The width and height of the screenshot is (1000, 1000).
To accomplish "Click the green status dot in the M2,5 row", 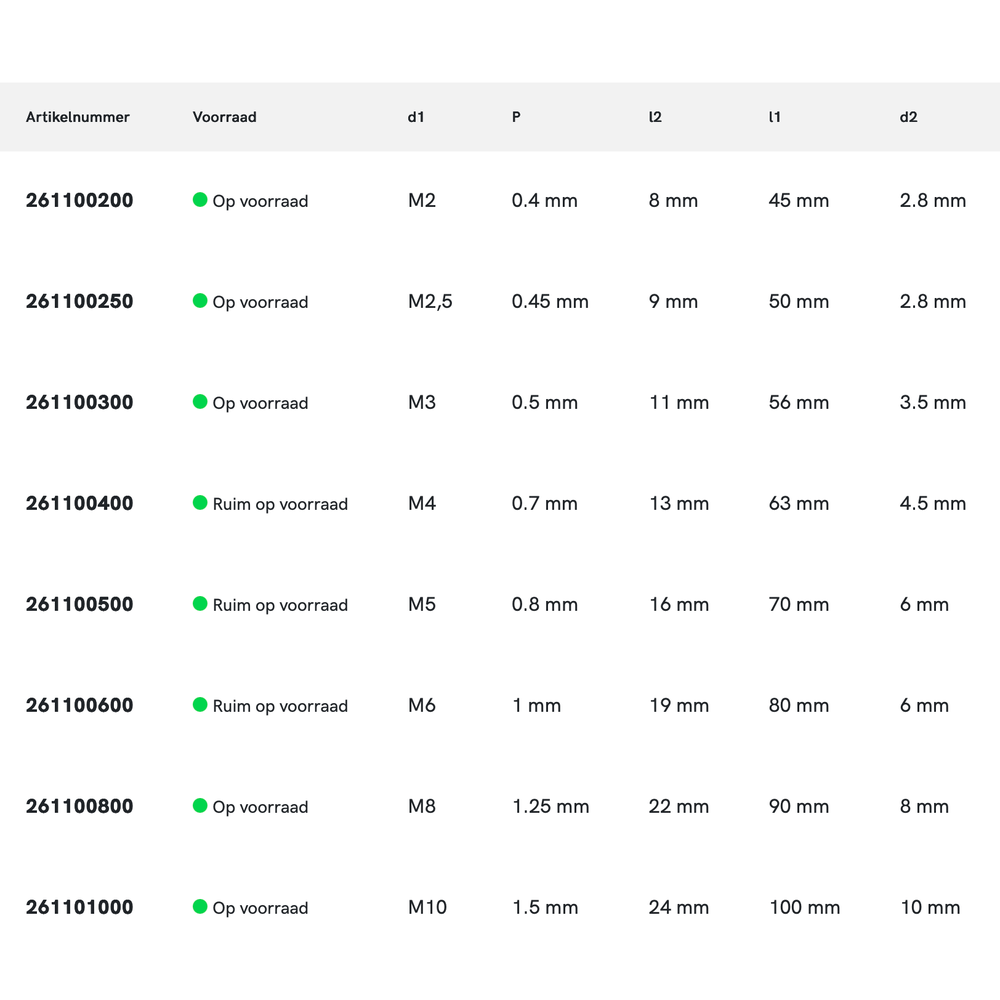I will 200,301.
